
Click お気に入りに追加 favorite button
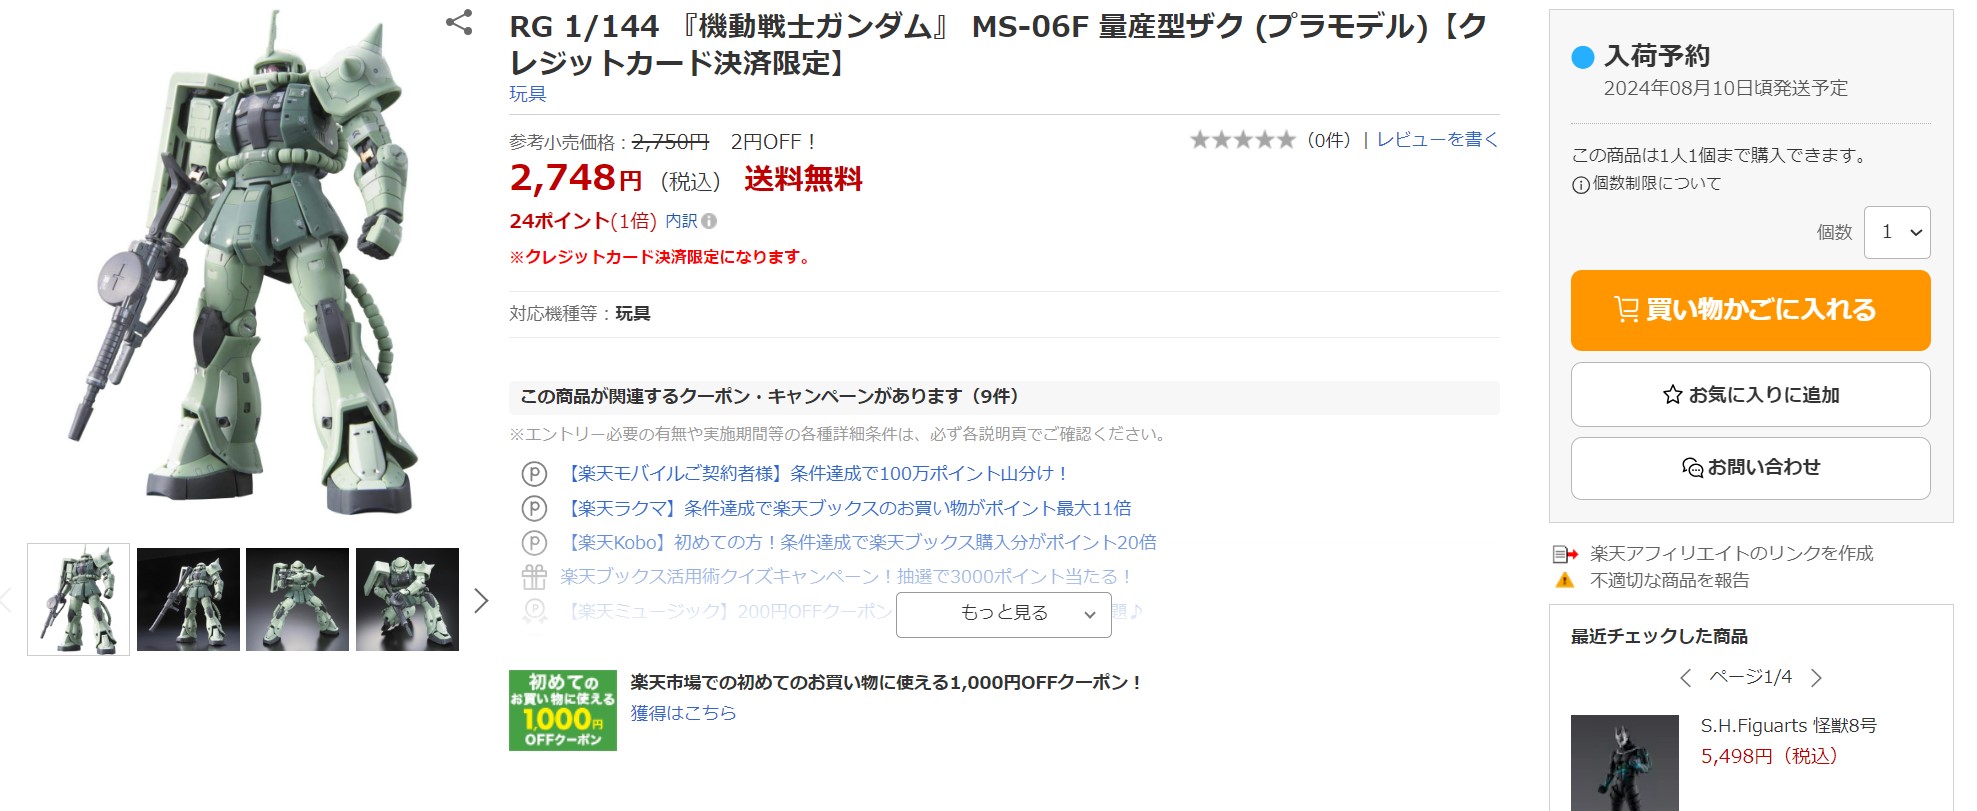[1750, 394]
